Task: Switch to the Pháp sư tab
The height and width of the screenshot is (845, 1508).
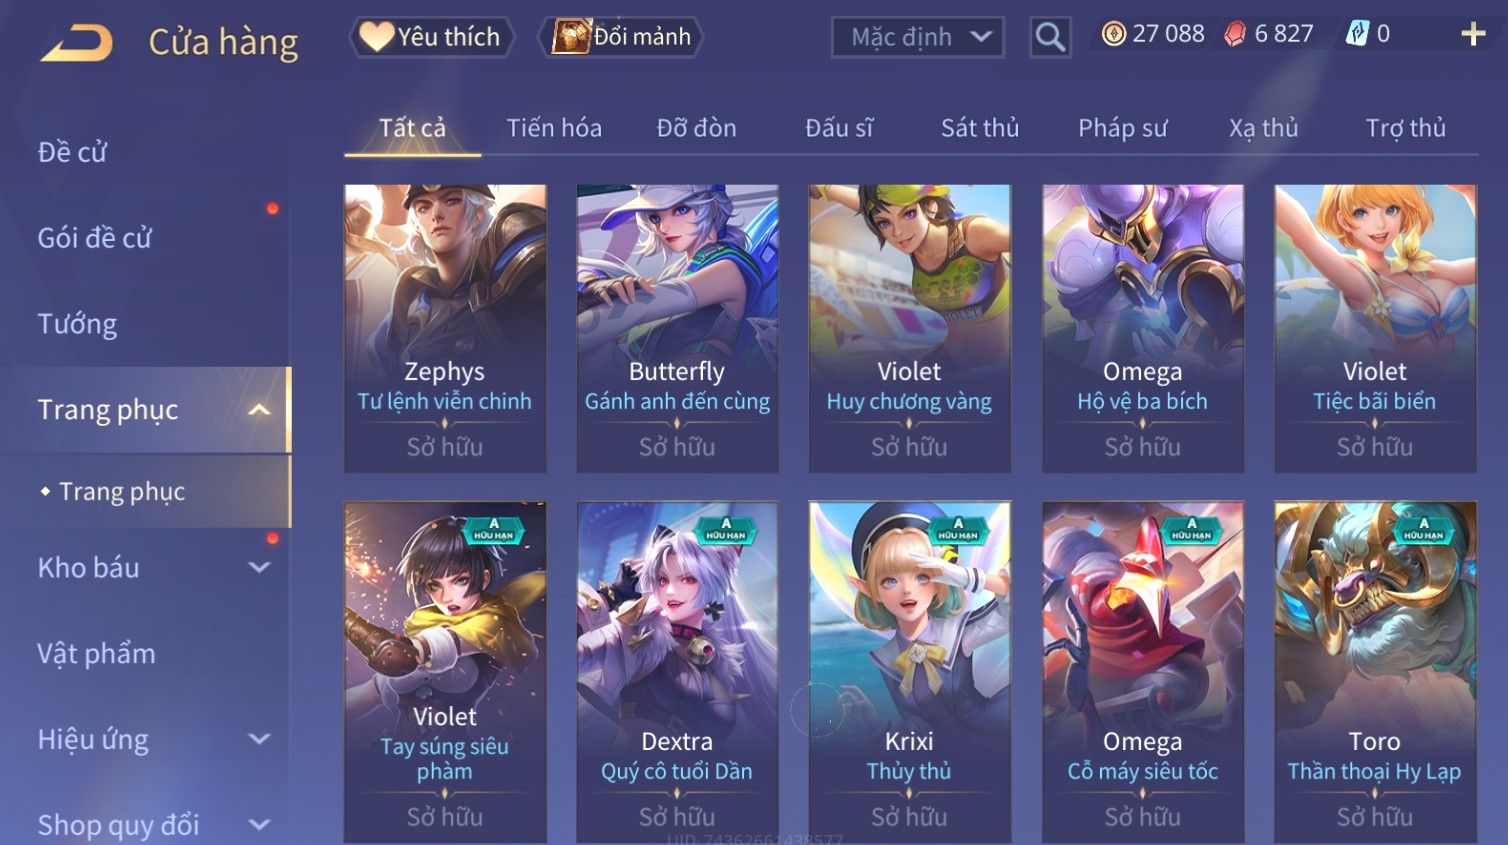Action: 1122,128
